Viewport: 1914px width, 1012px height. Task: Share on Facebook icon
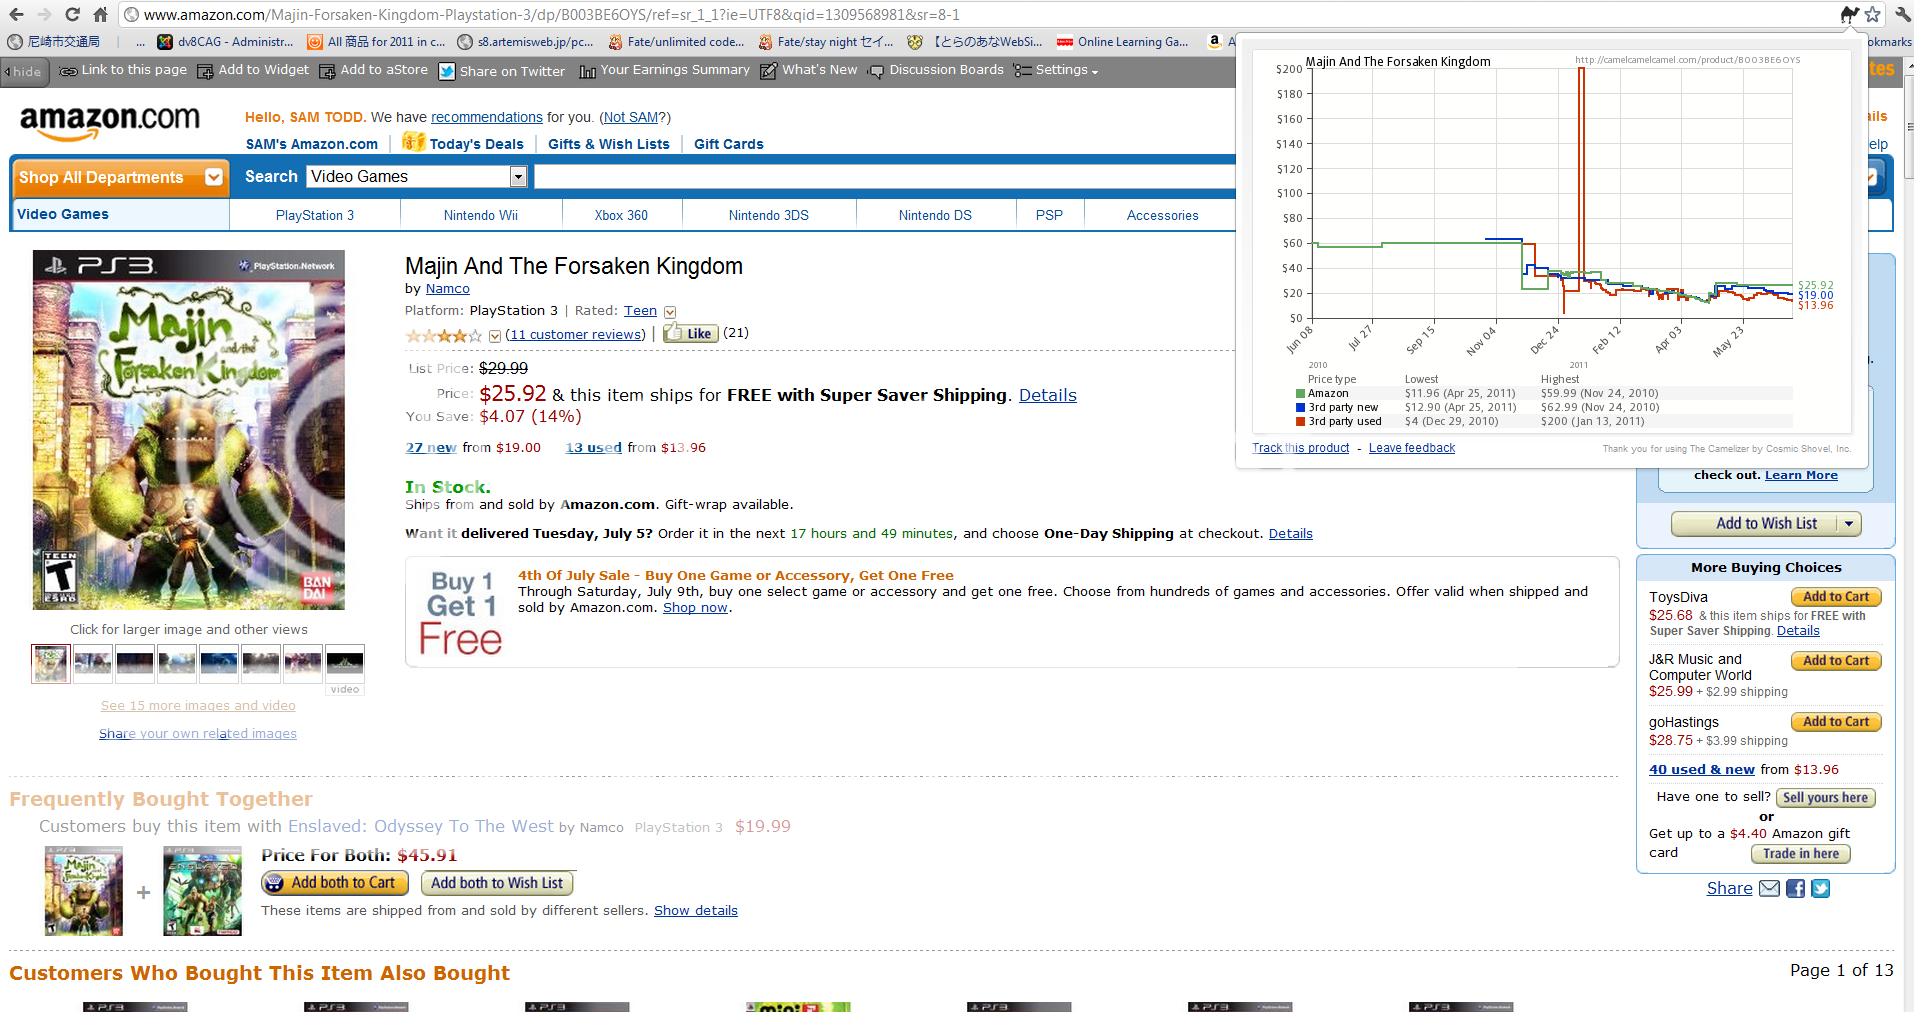click(x=1795, y=888)
